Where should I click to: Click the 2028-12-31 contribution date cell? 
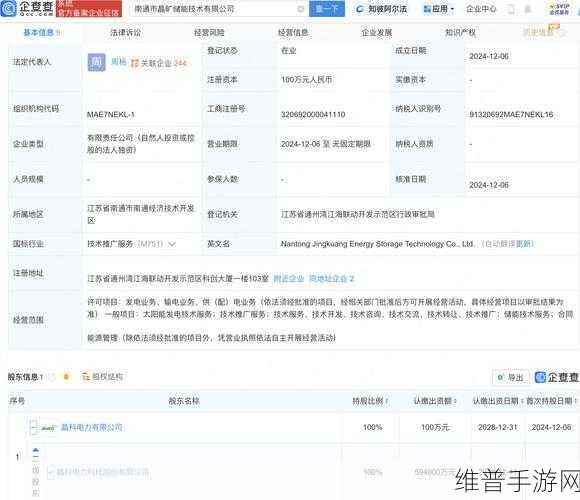(498, 428)
